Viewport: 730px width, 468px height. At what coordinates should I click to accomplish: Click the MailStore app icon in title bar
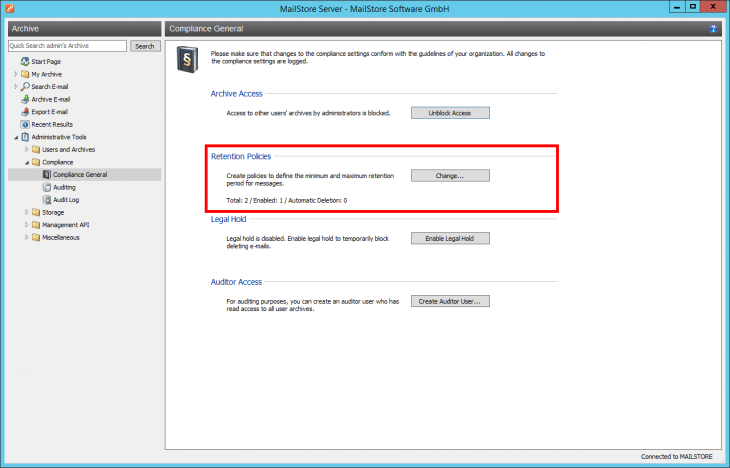point(10,8)
